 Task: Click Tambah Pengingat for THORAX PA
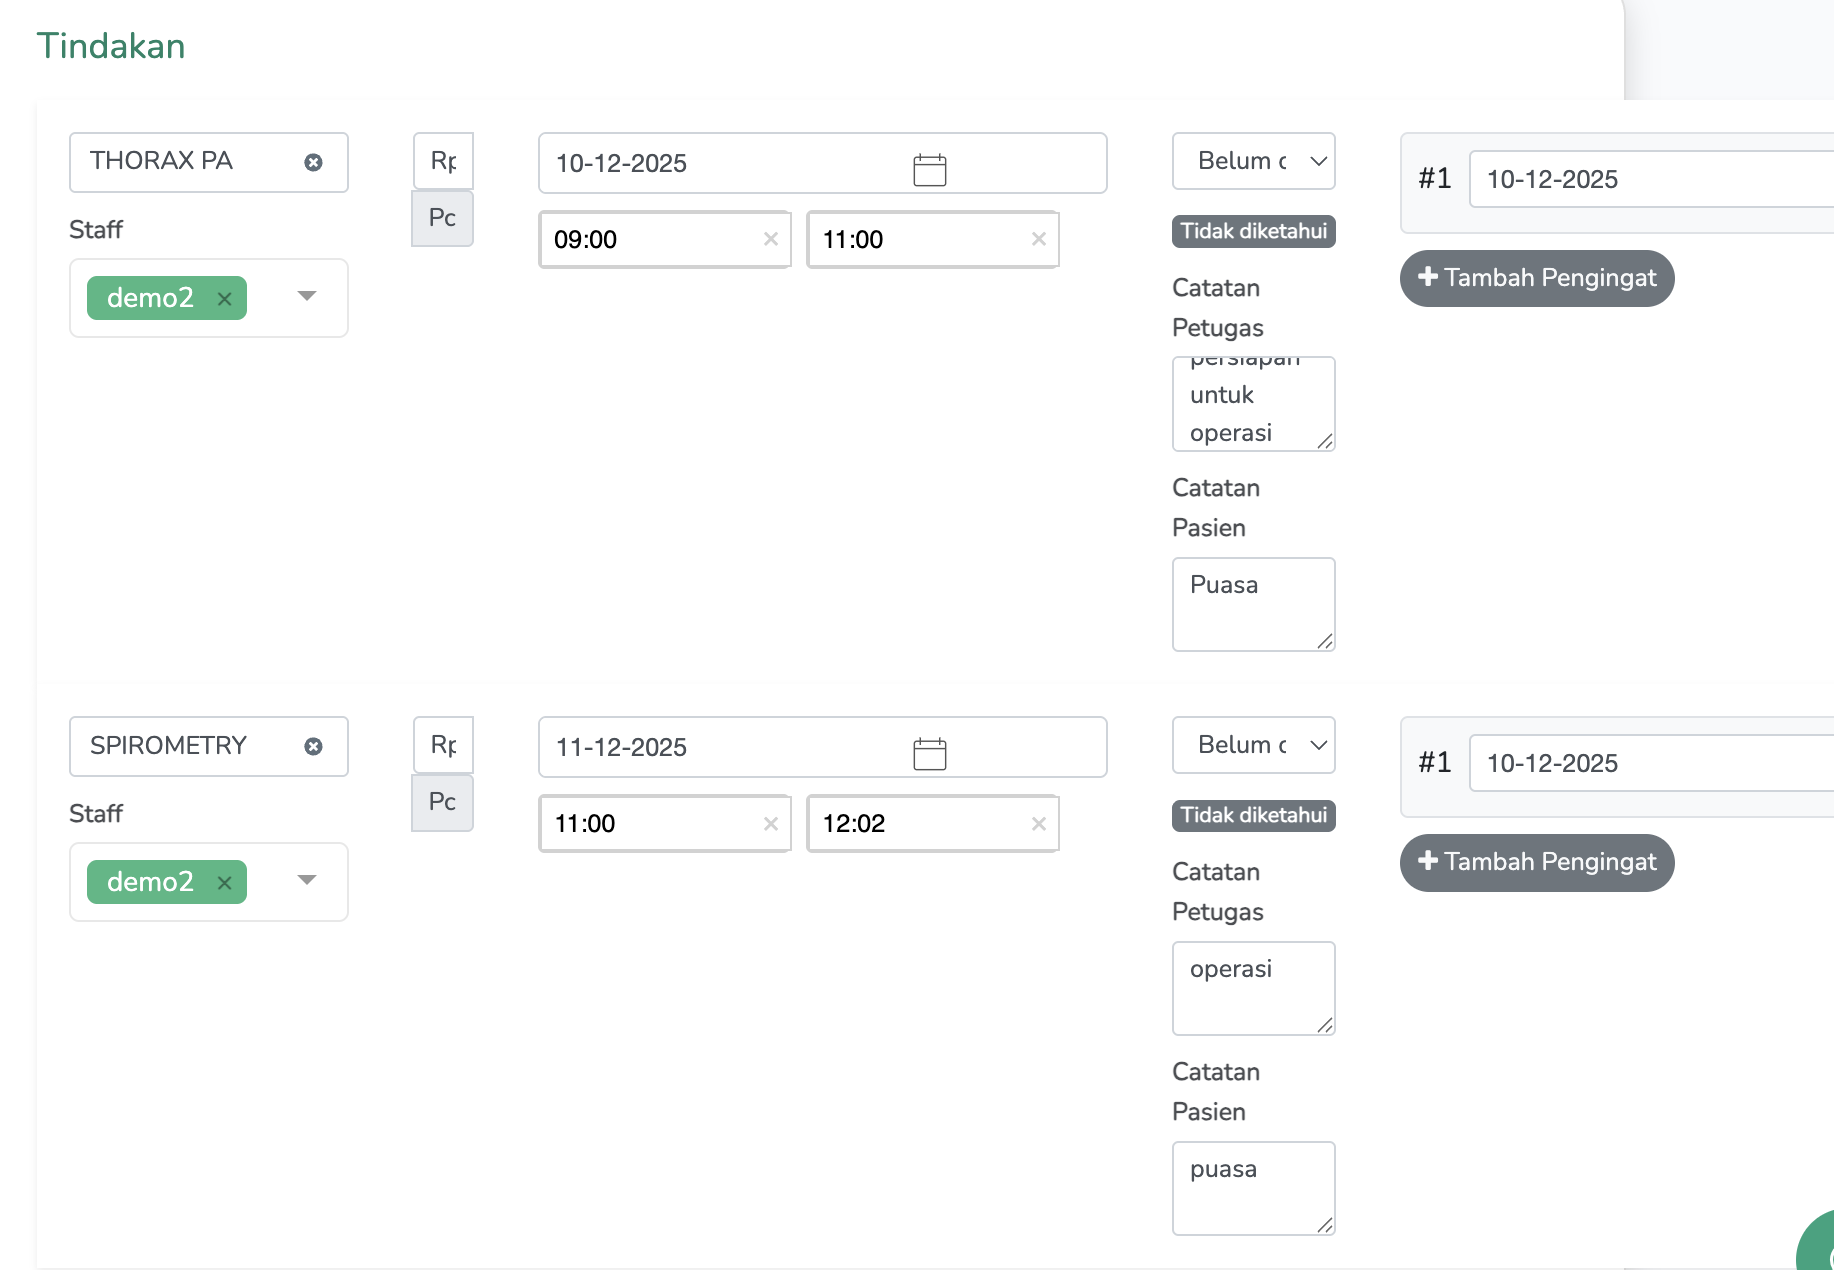1537,278
